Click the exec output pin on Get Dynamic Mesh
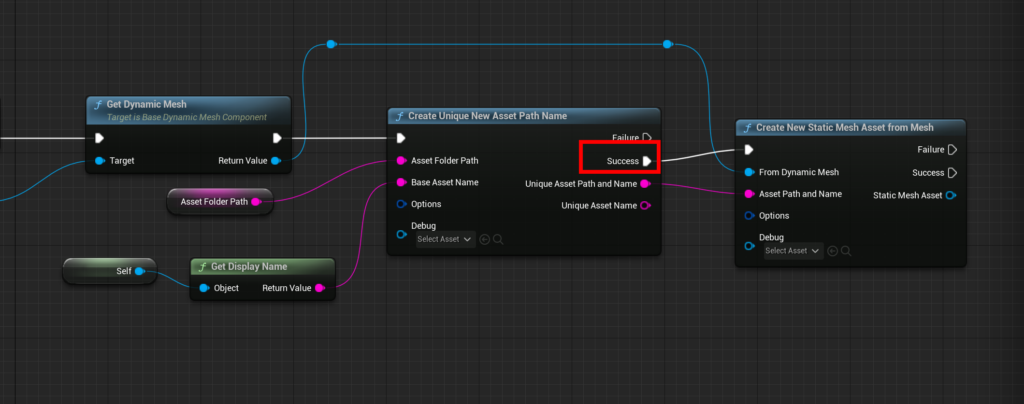 (x=277, y=138)
